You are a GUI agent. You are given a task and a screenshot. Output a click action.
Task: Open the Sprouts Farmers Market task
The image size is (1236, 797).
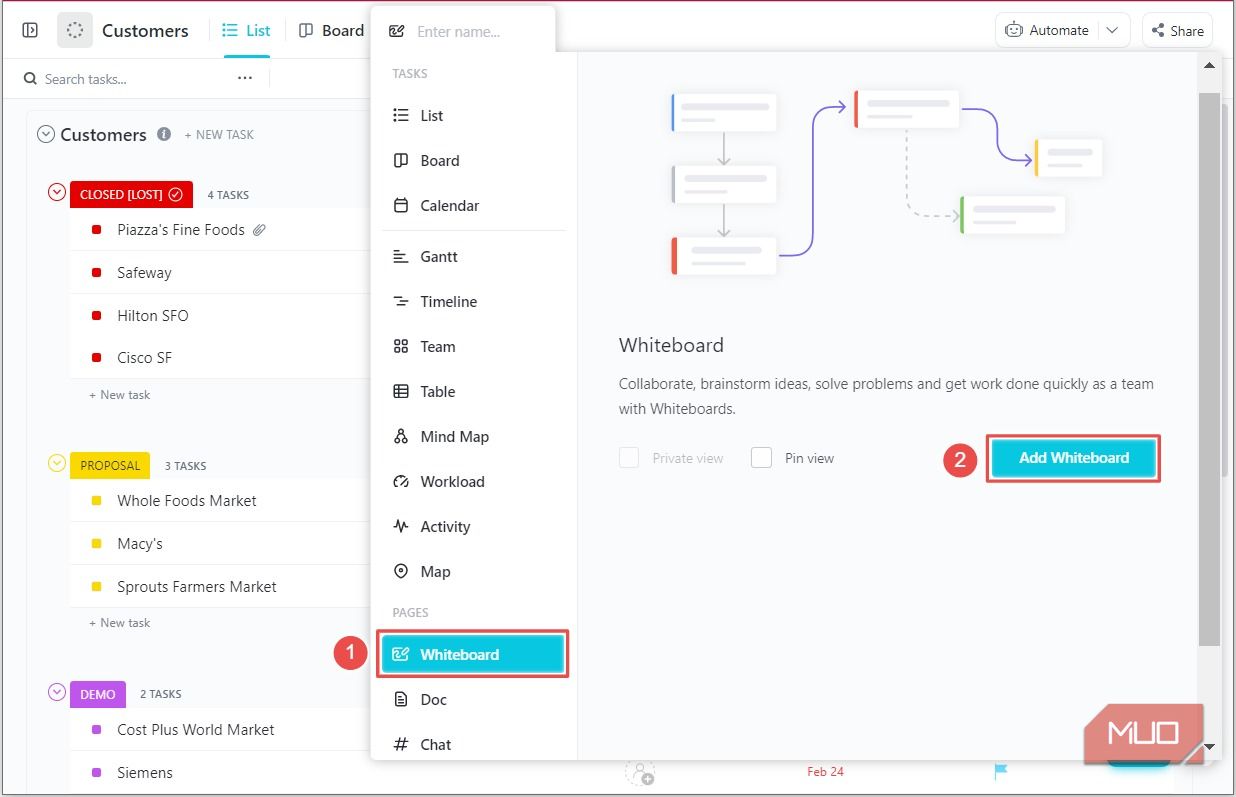(197, 587)
